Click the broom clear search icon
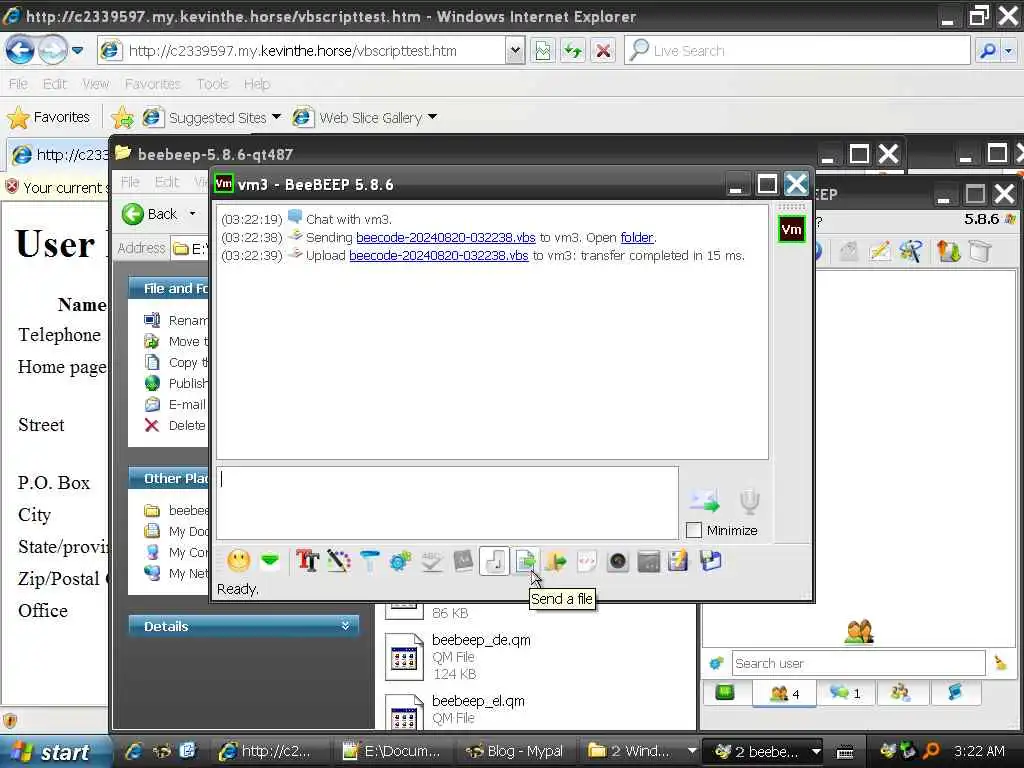 [1000, 663]
